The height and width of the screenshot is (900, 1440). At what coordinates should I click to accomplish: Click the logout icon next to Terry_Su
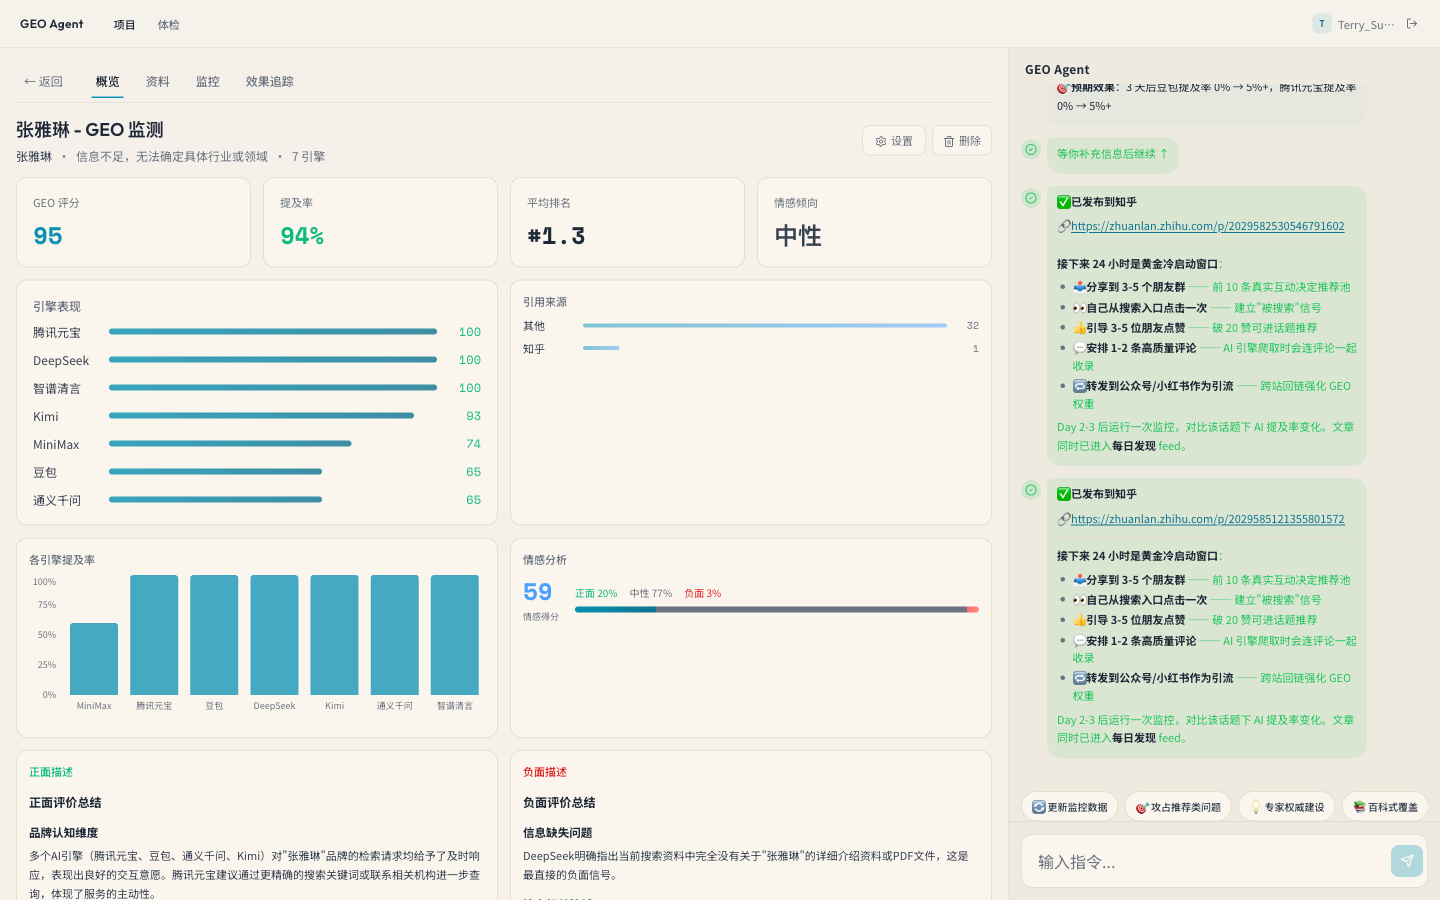tap(1412, 23)
